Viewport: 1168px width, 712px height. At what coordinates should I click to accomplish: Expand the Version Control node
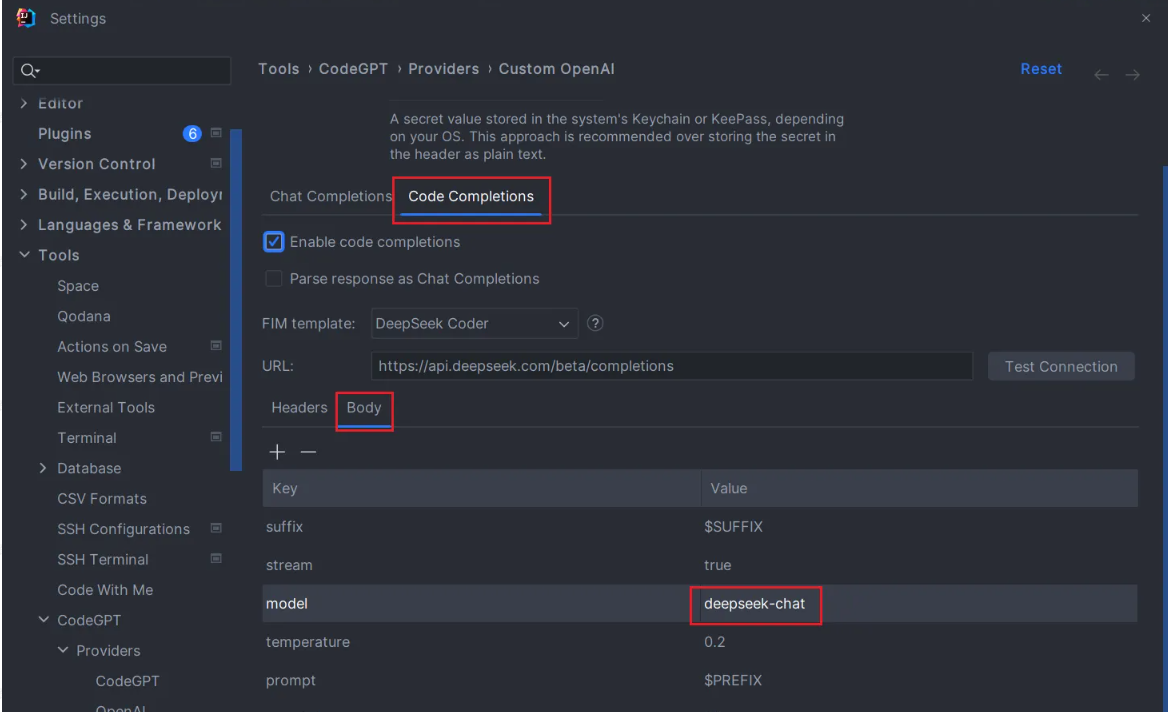[x=24, y=164]
